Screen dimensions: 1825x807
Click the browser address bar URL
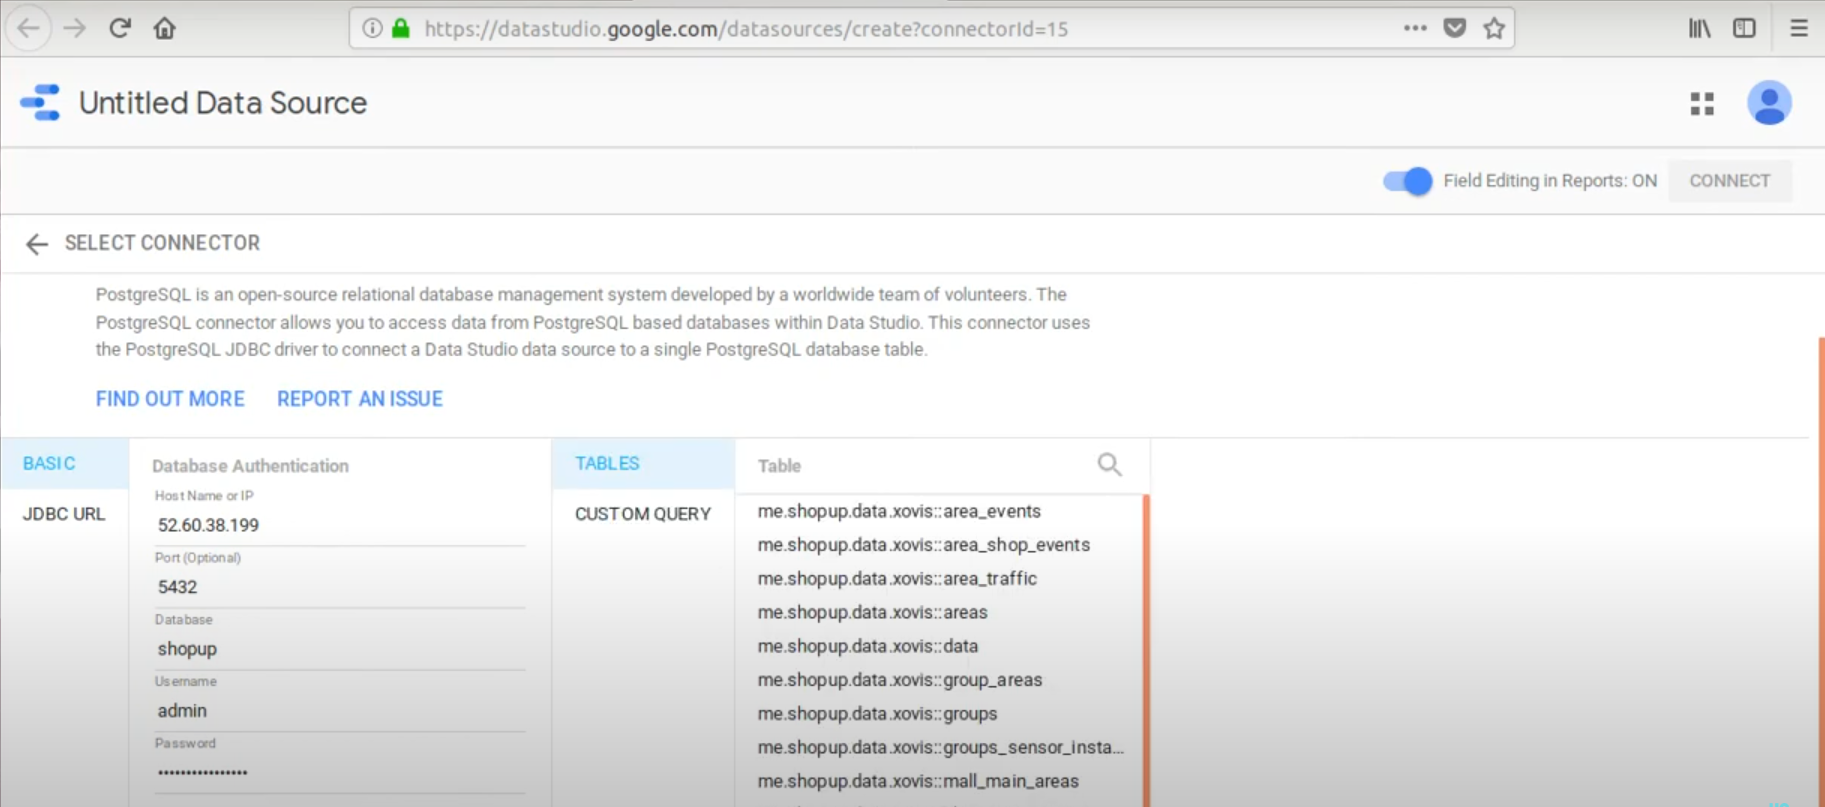pos(746,29)
